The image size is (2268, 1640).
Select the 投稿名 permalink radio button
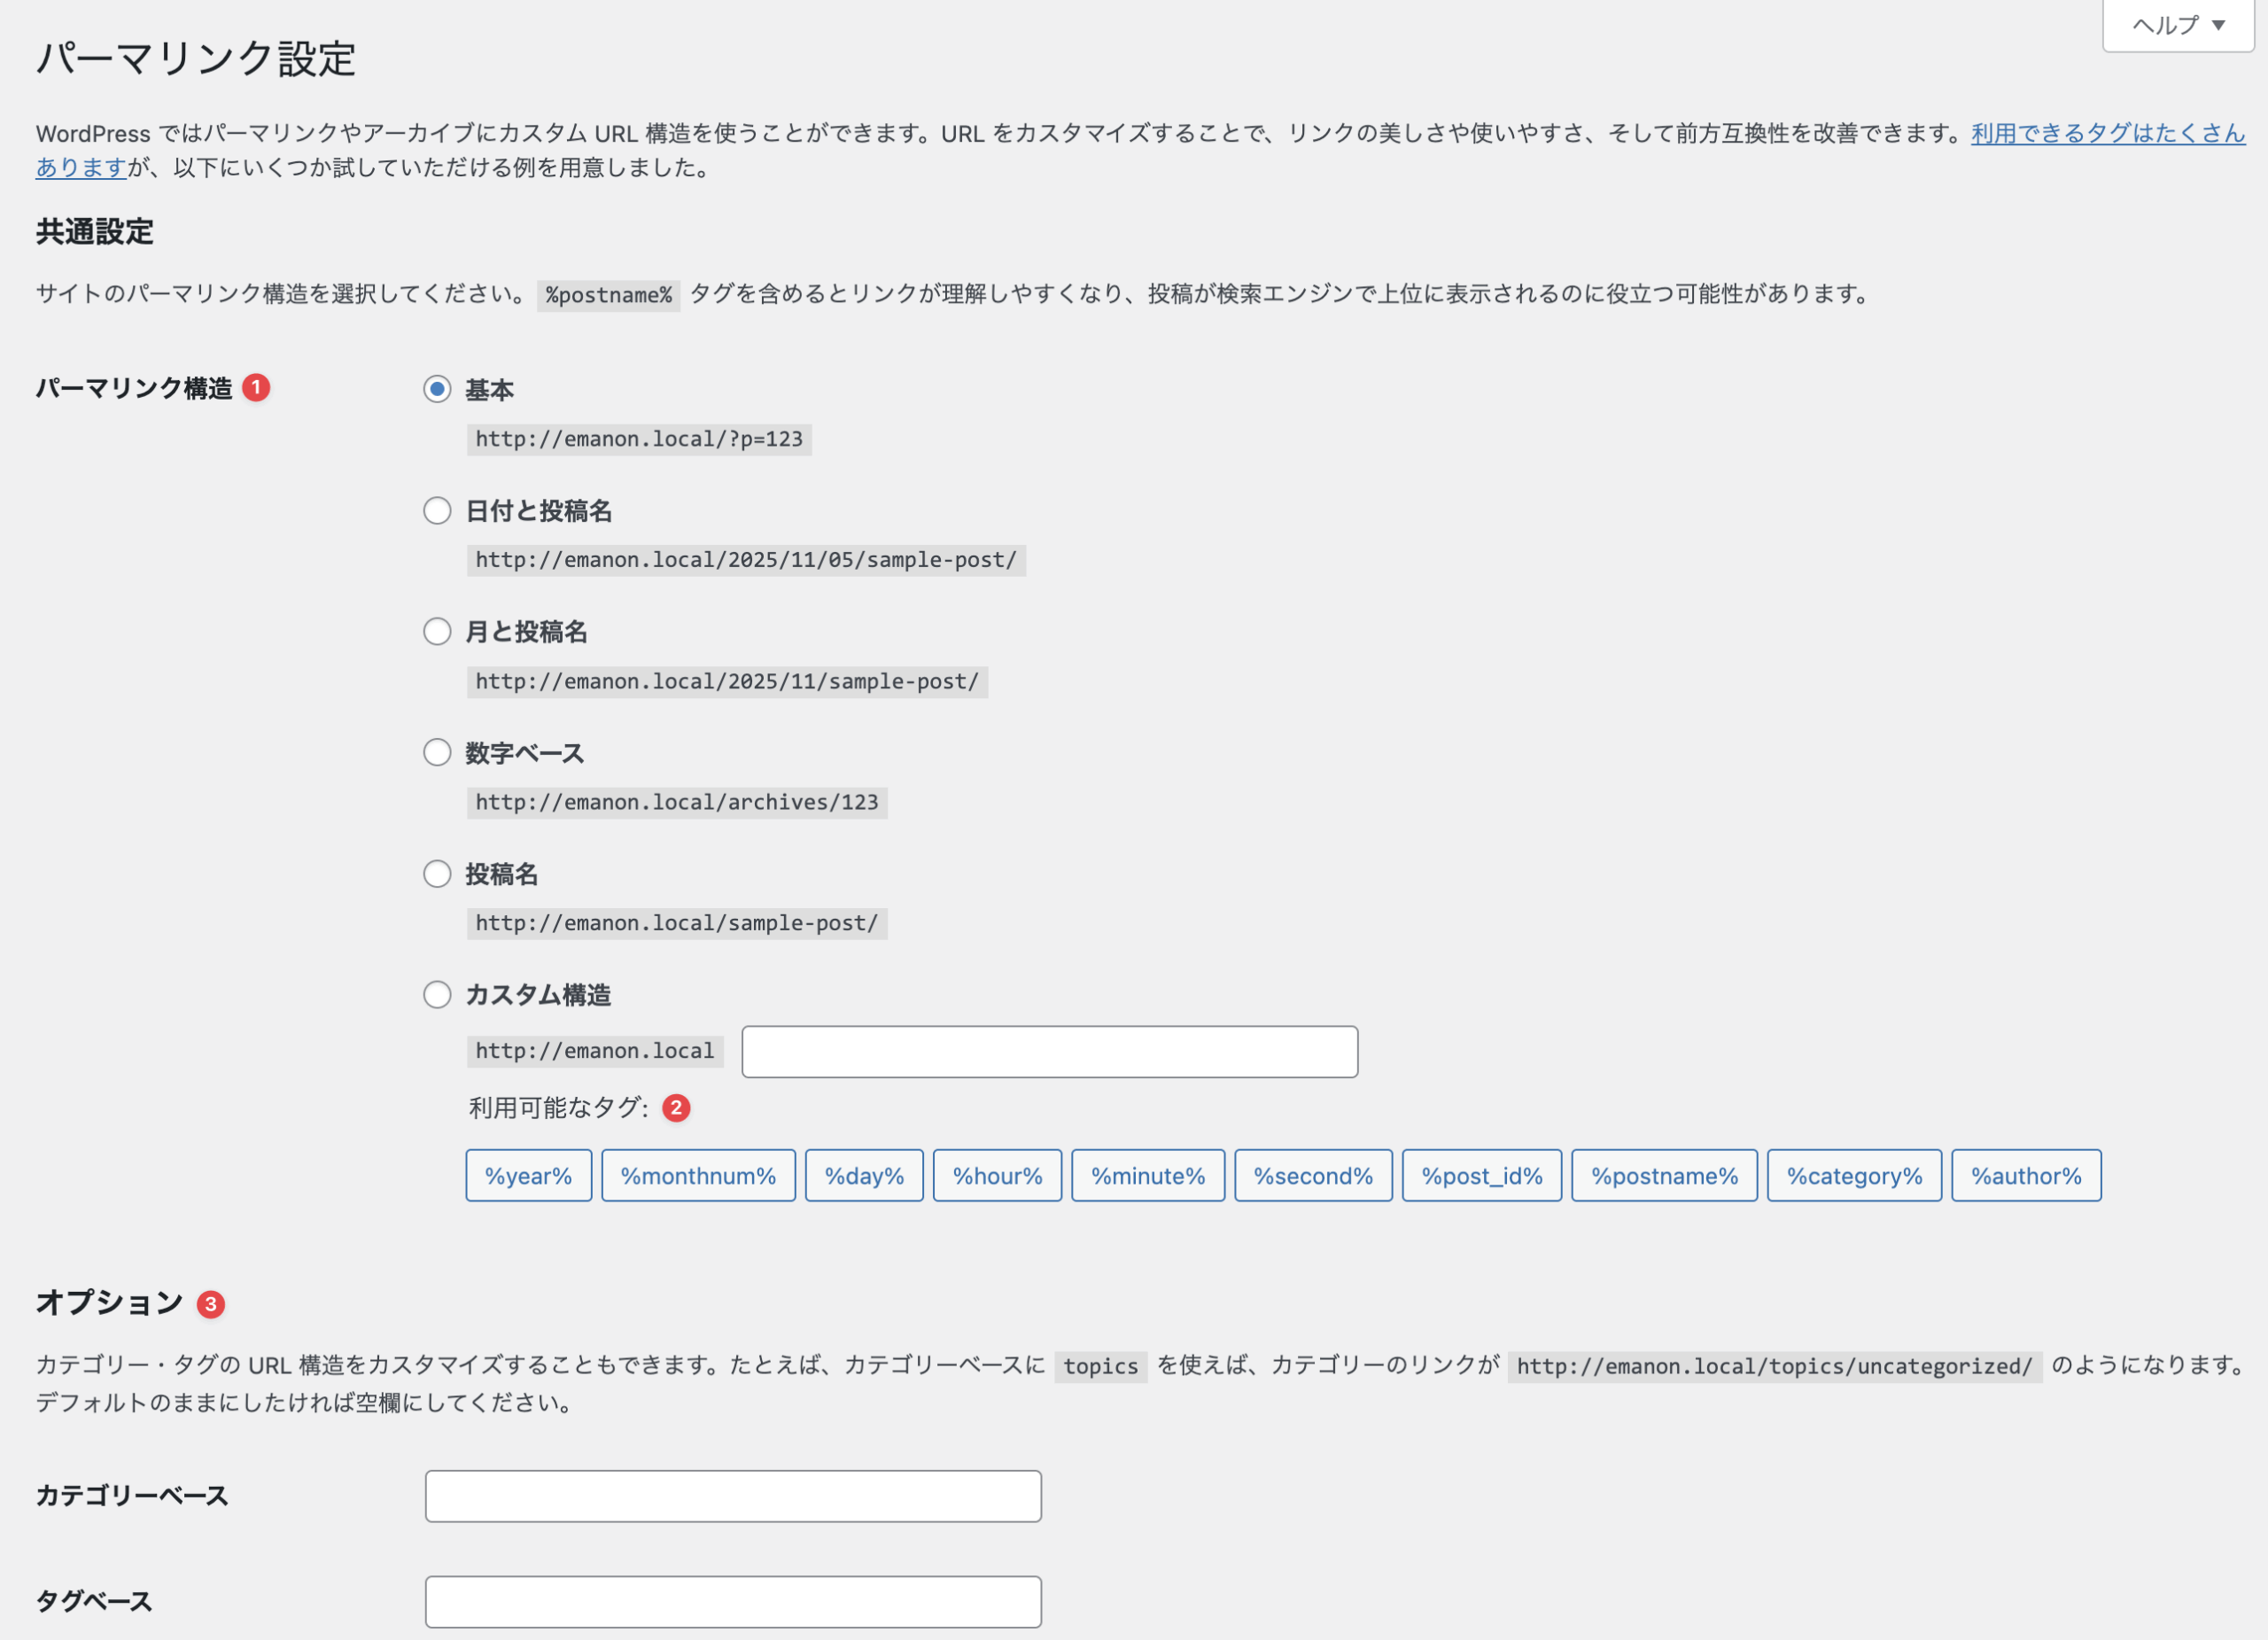pyautogui.click(x=437, y=874)
